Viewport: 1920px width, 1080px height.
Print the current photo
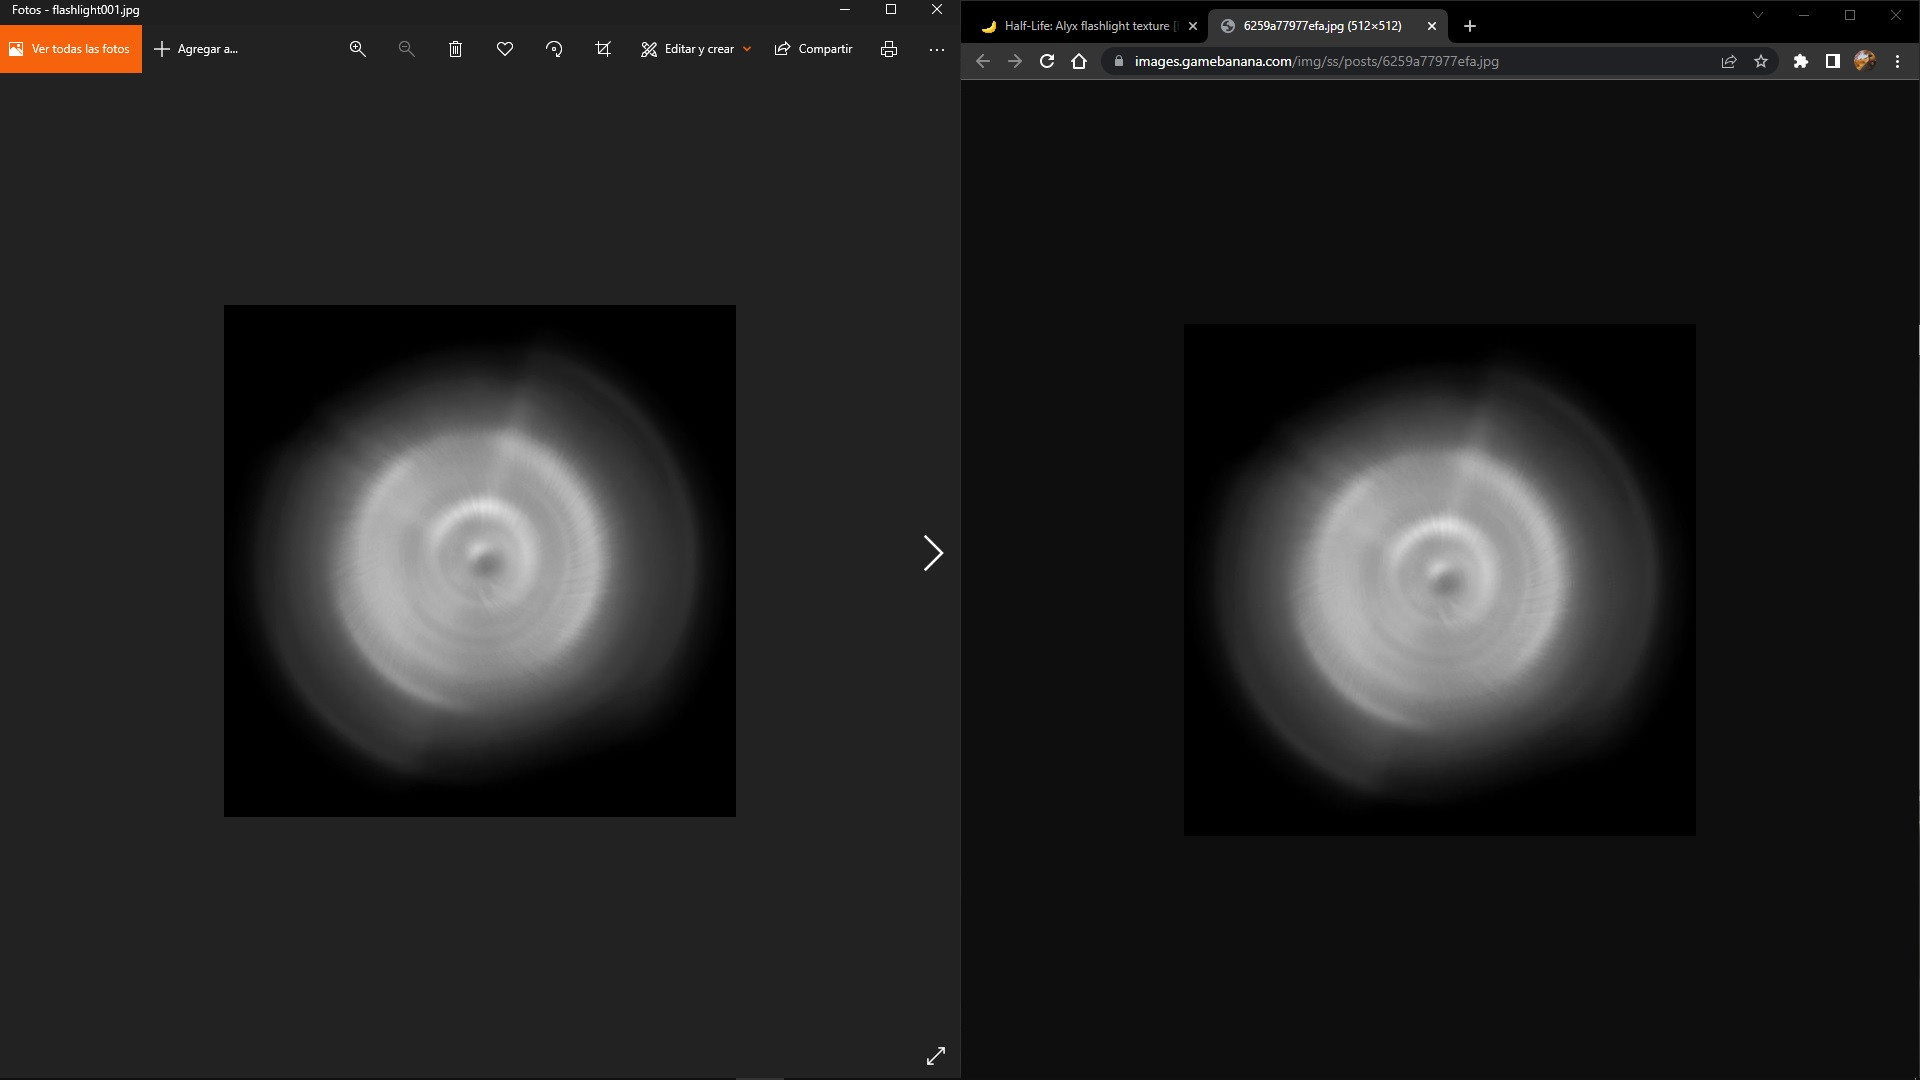pyautogui.click(x=888, y=48)
